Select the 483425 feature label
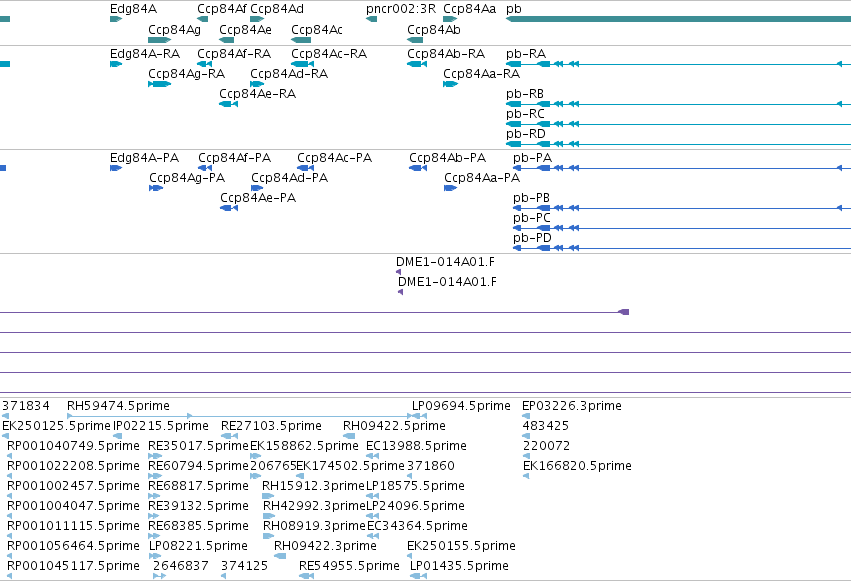Screen dimensions: 851x581 pos(546,426)
